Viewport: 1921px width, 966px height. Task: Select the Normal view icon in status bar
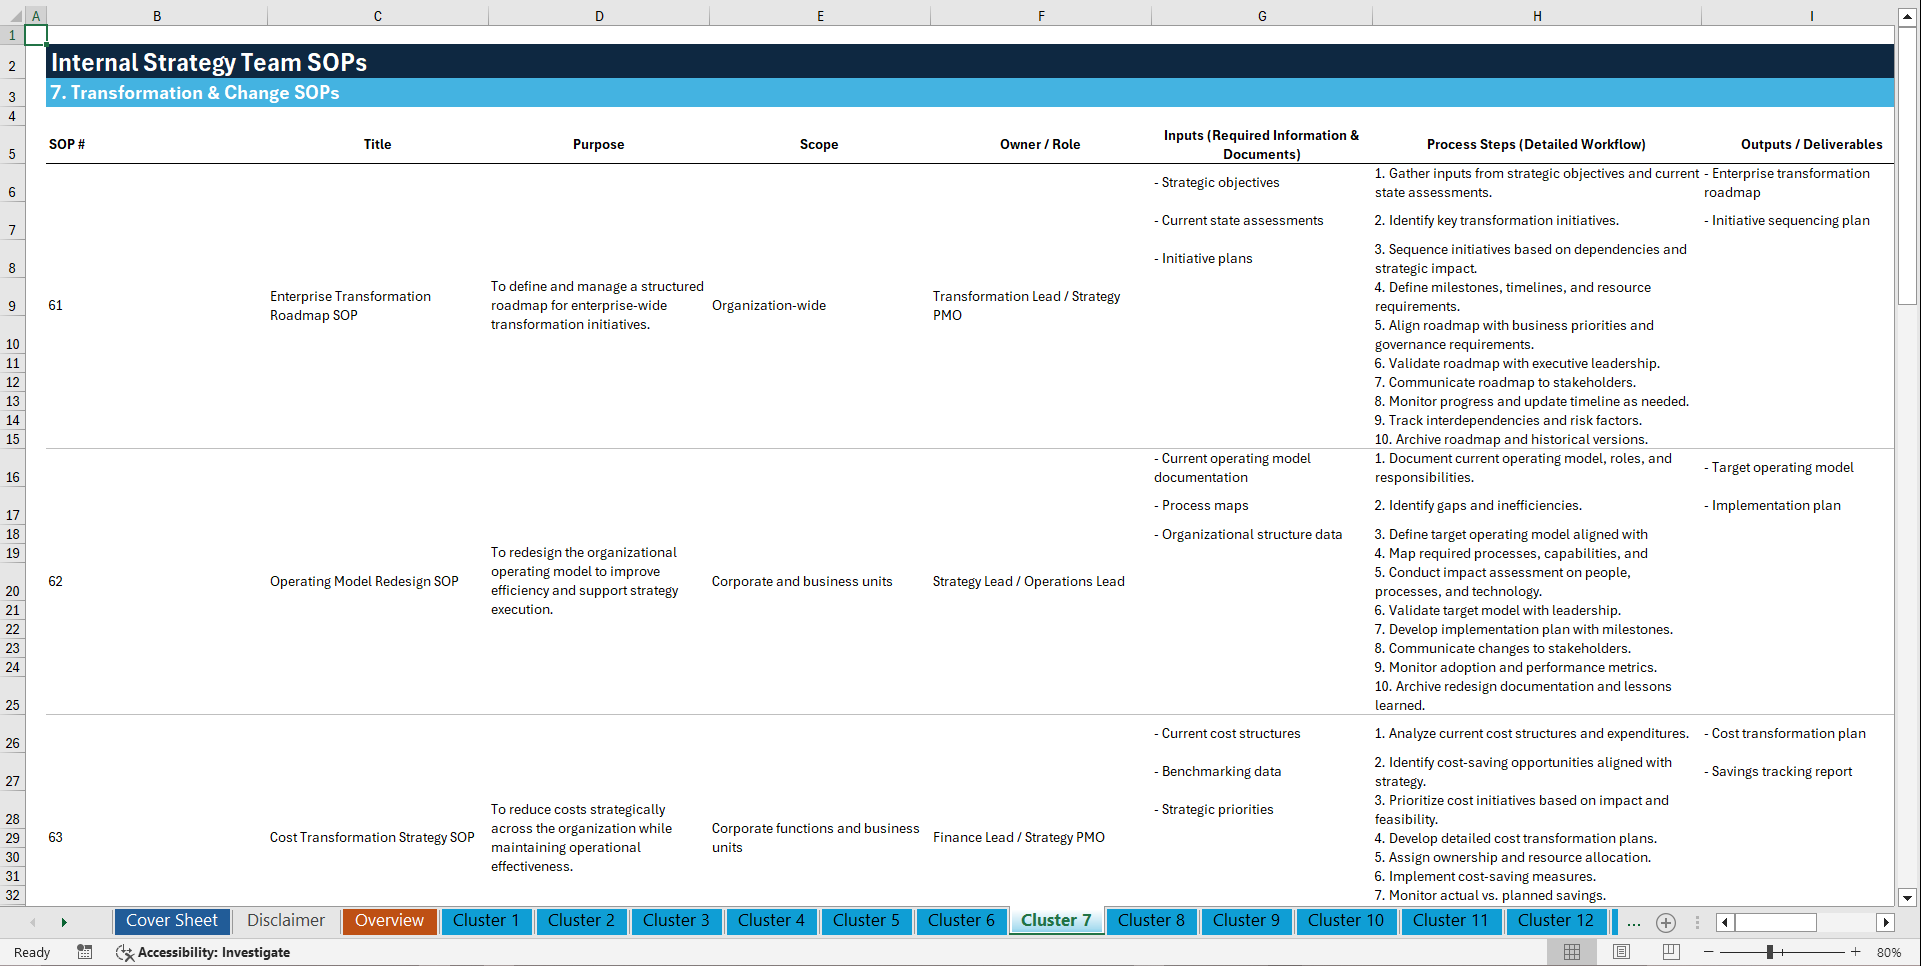1571,951
